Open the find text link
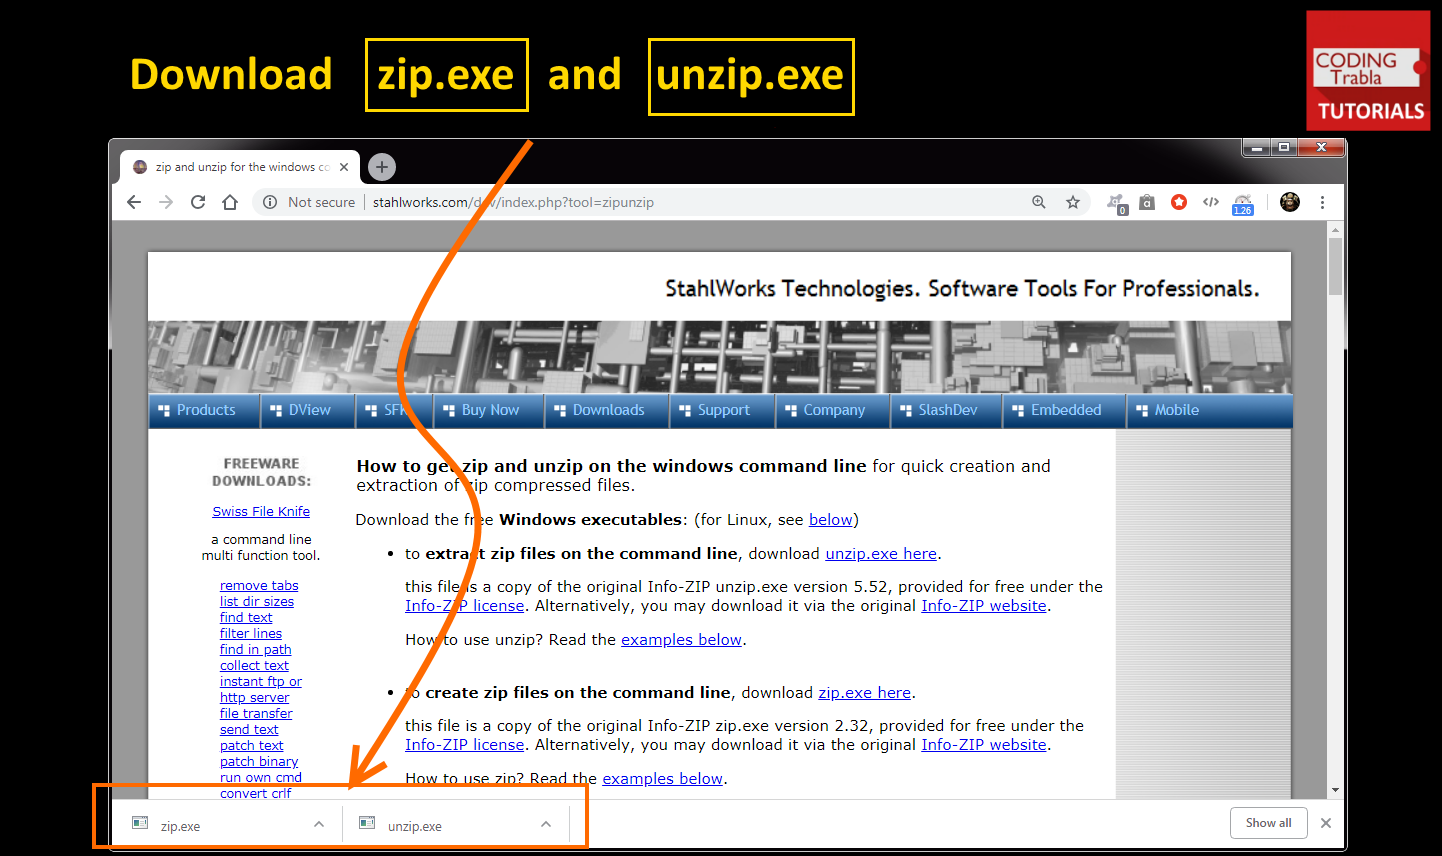The height and width of the screenshot is (856, 1442). click(246, 617)
